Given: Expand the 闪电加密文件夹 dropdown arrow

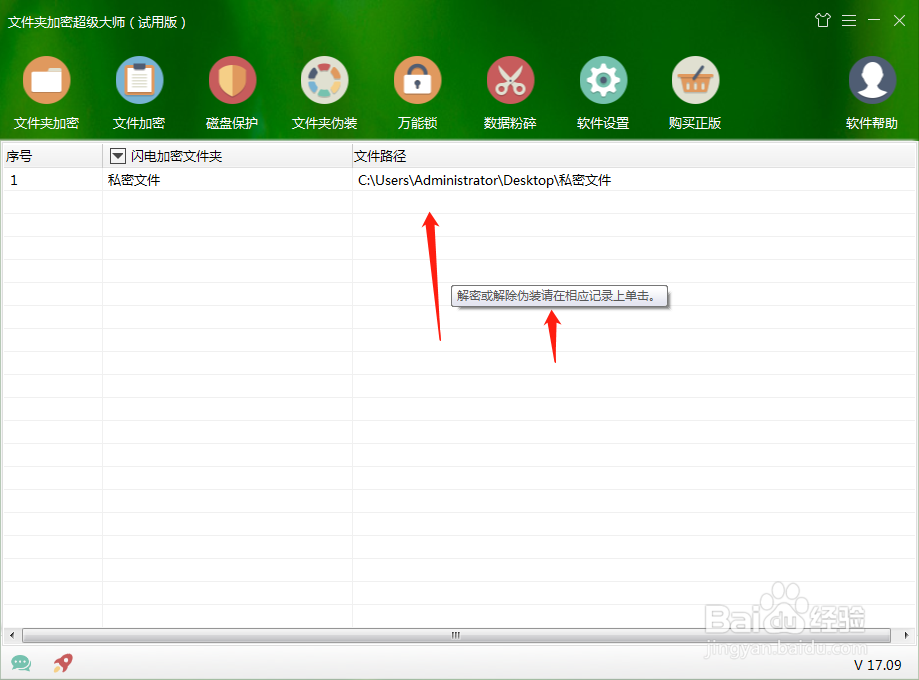Looking at the screenshot, I should click(118, 156).
